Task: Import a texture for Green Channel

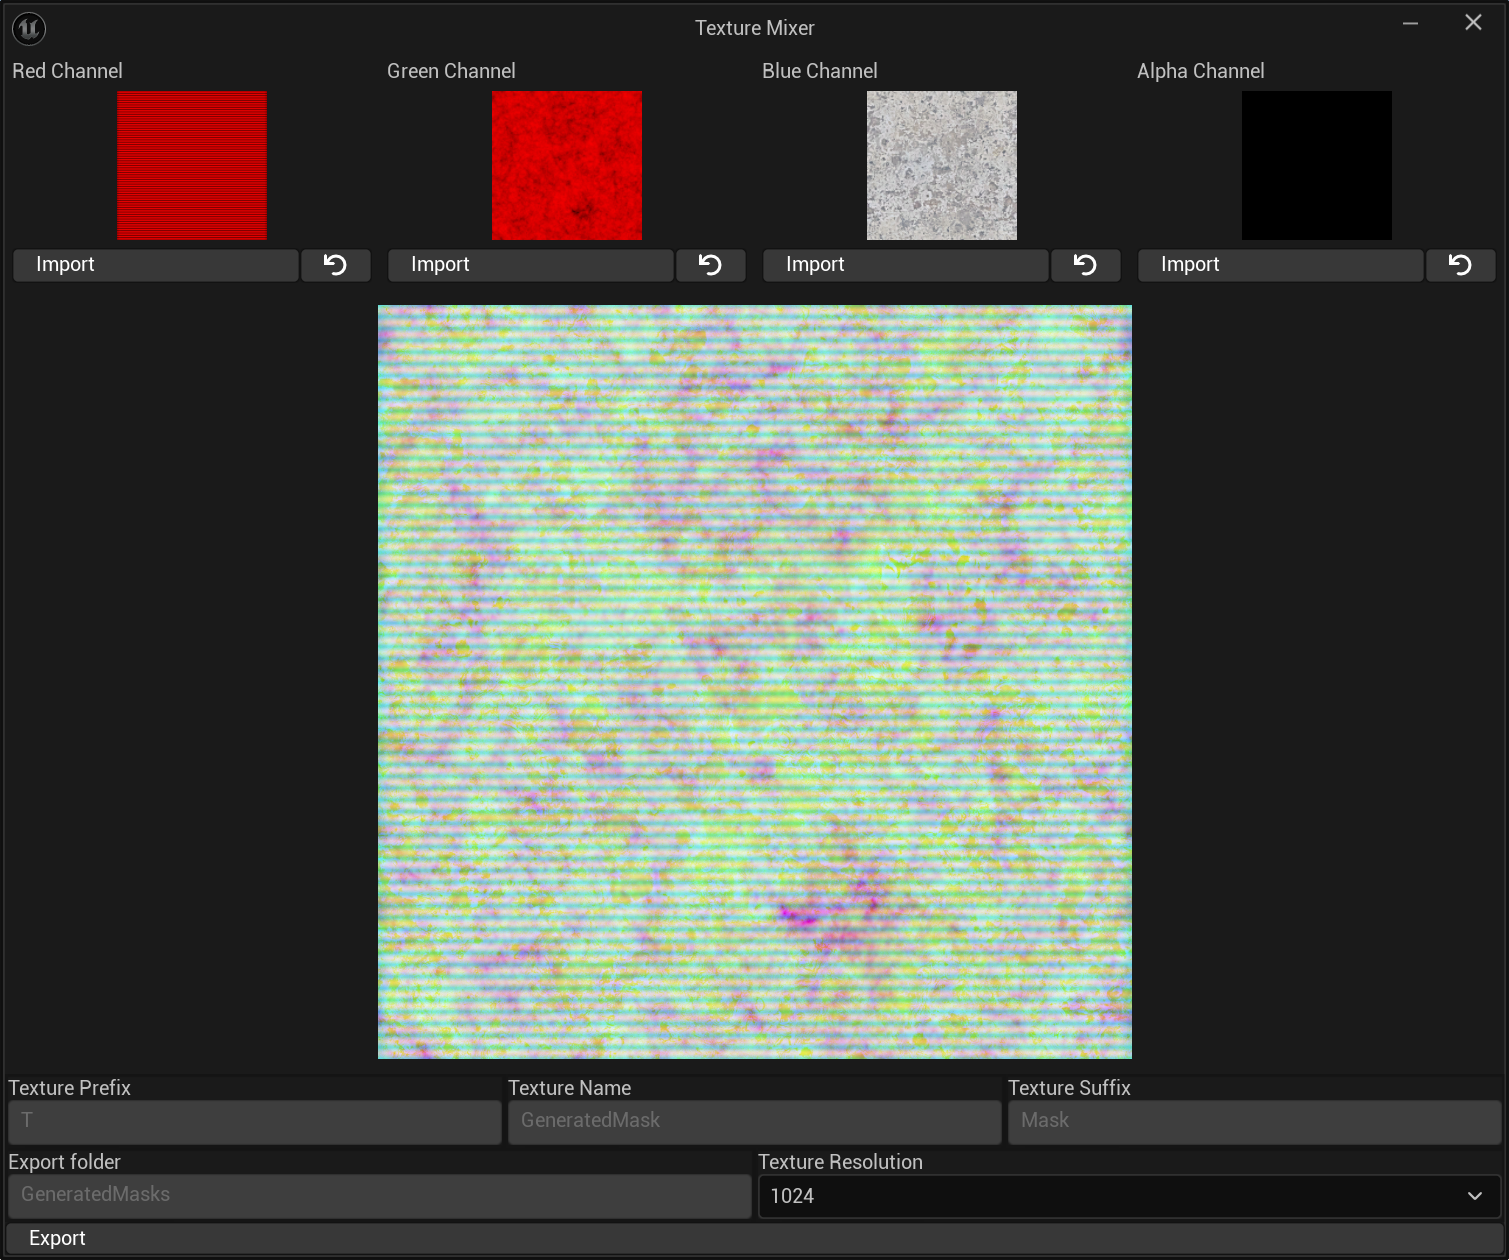Action: pos(531,265)
